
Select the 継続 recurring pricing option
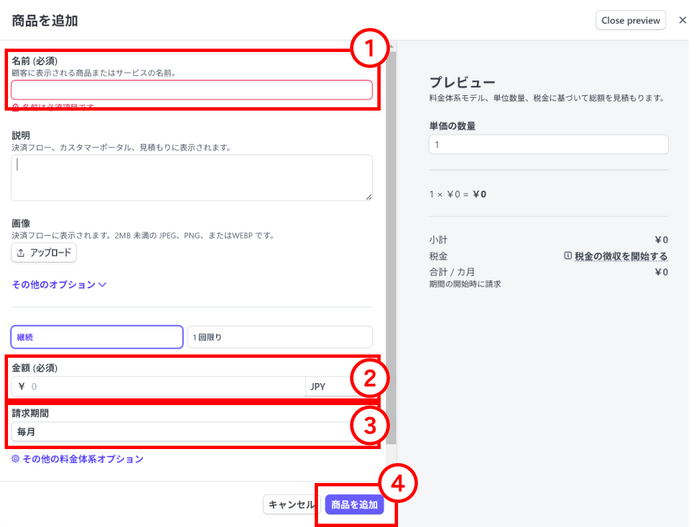pos(97,337)
